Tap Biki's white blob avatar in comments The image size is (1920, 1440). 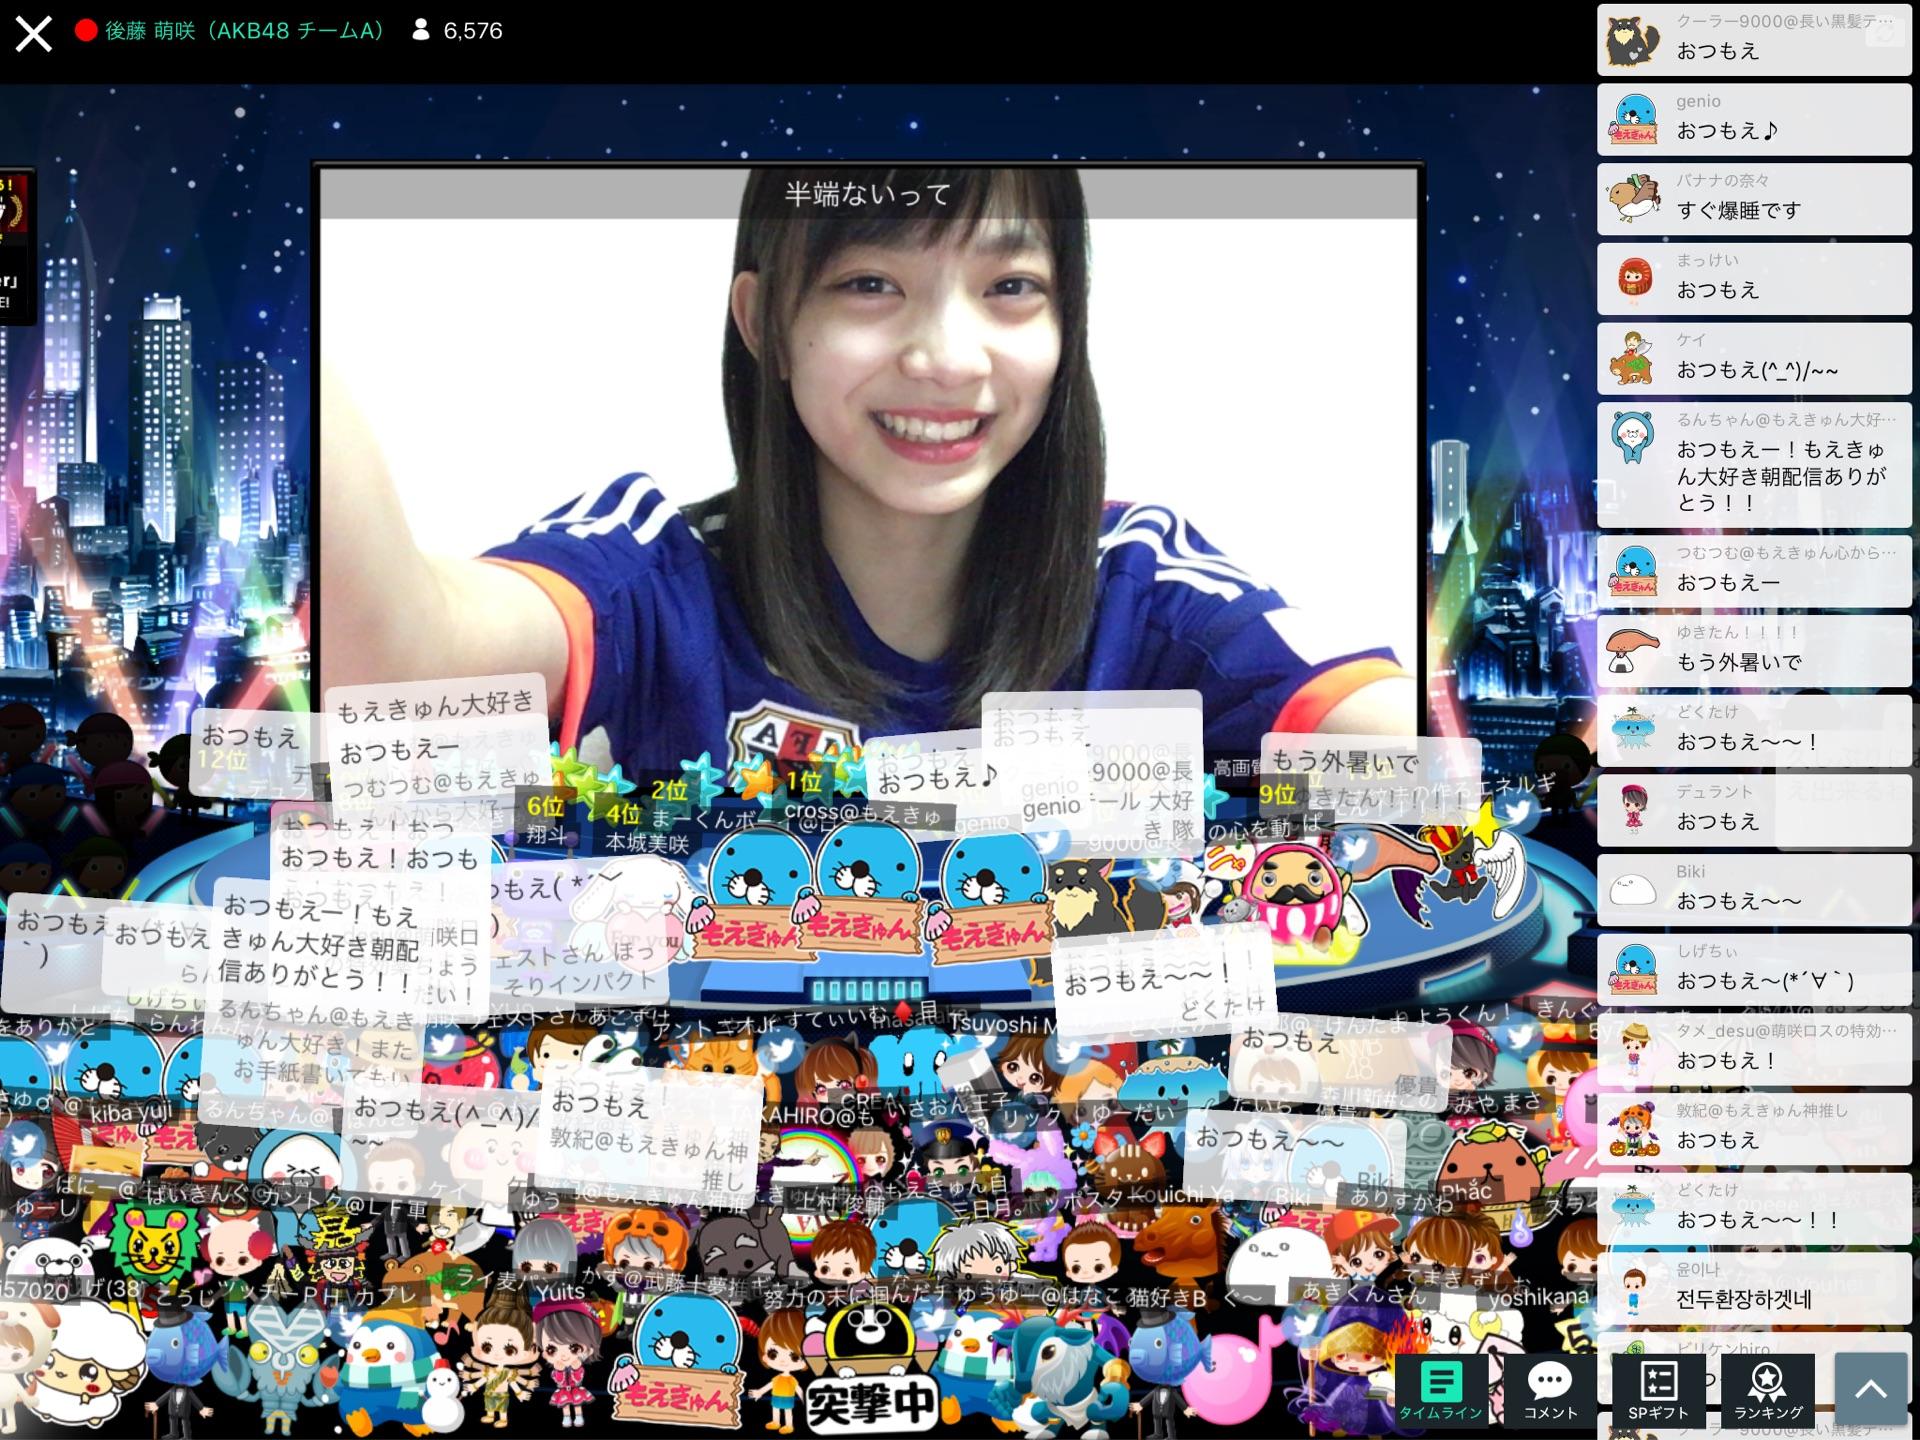tap(1634, 890)
